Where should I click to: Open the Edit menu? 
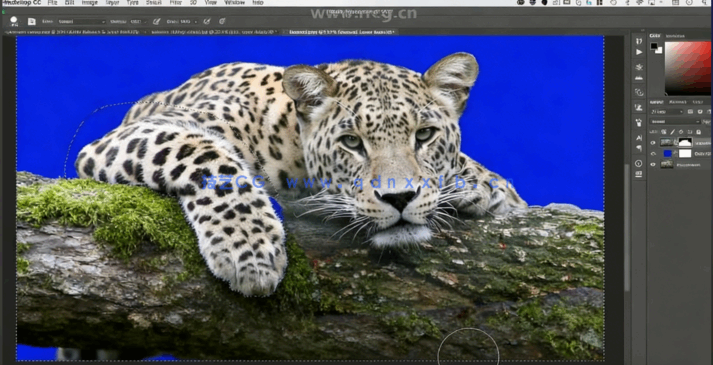point(69,2)
